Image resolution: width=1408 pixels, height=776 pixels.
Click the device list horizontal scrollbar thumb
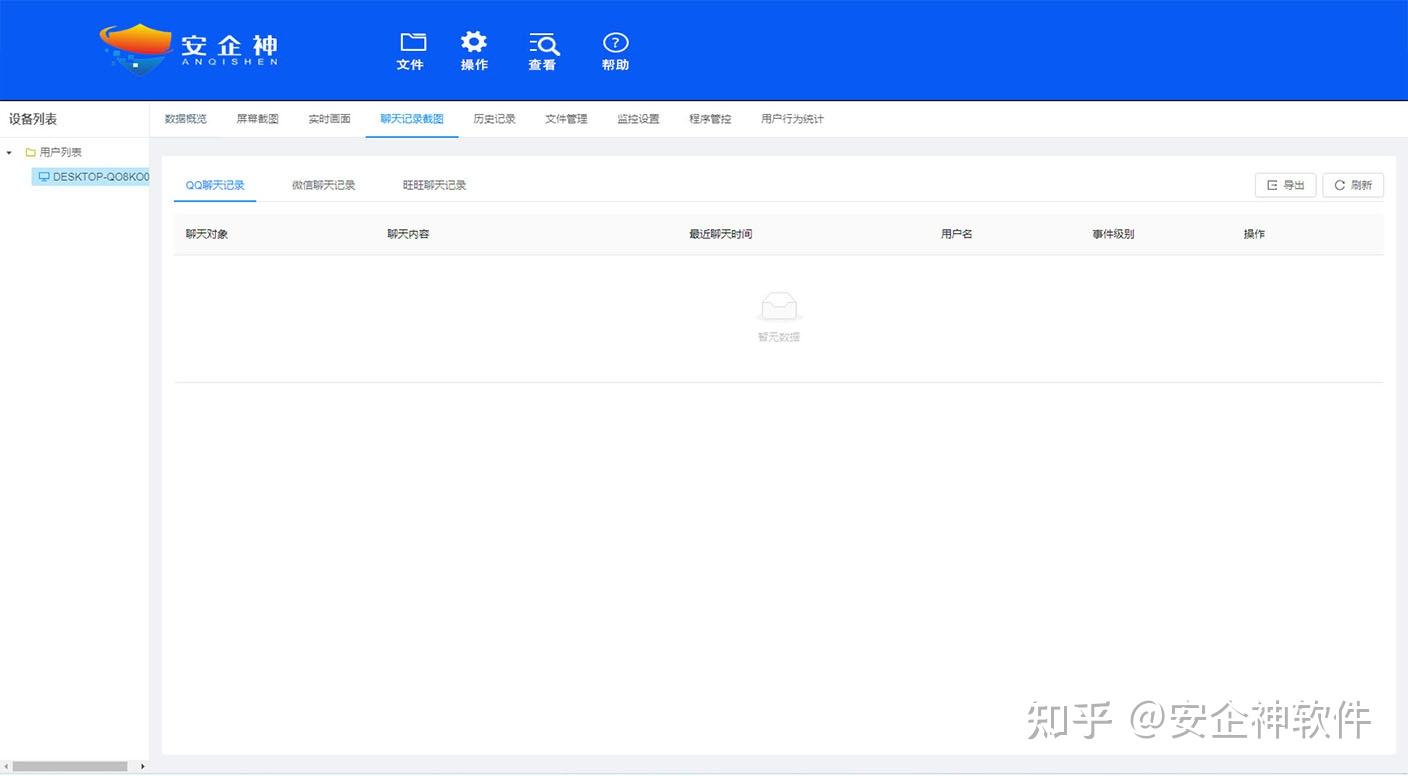pos(70,767)
